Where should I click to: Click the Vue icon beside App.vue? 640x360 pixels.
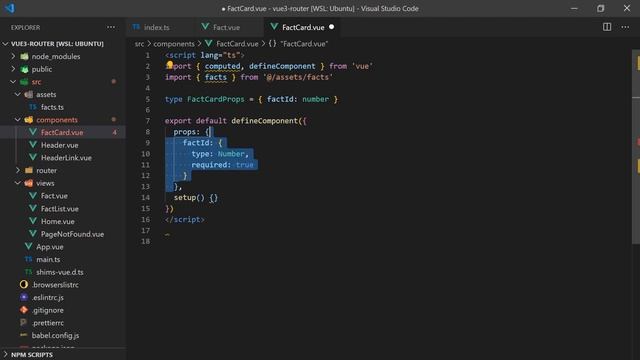28,247
